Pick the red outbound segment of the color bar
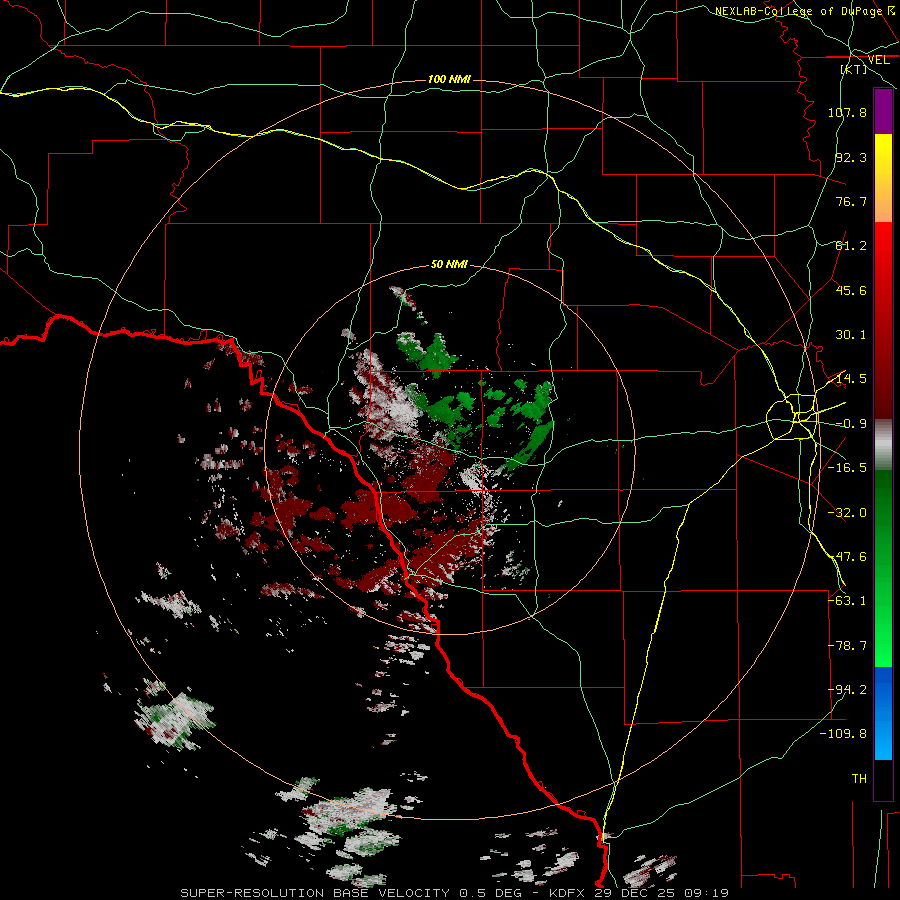This screenshot has width=900, height=900. [x=883, y=320]
